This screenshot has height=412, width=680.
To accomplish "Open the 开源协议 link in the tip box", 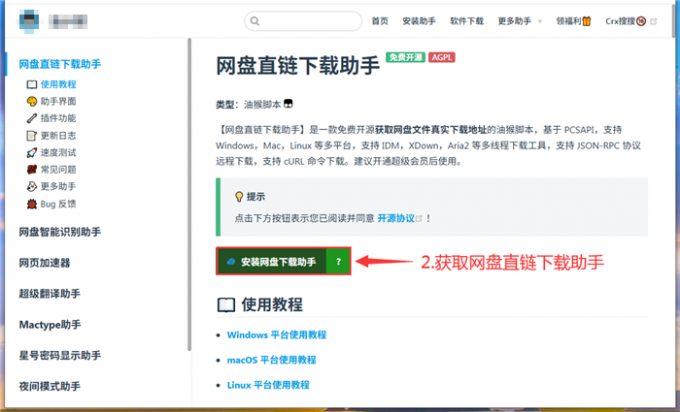I will pos(396,218).
